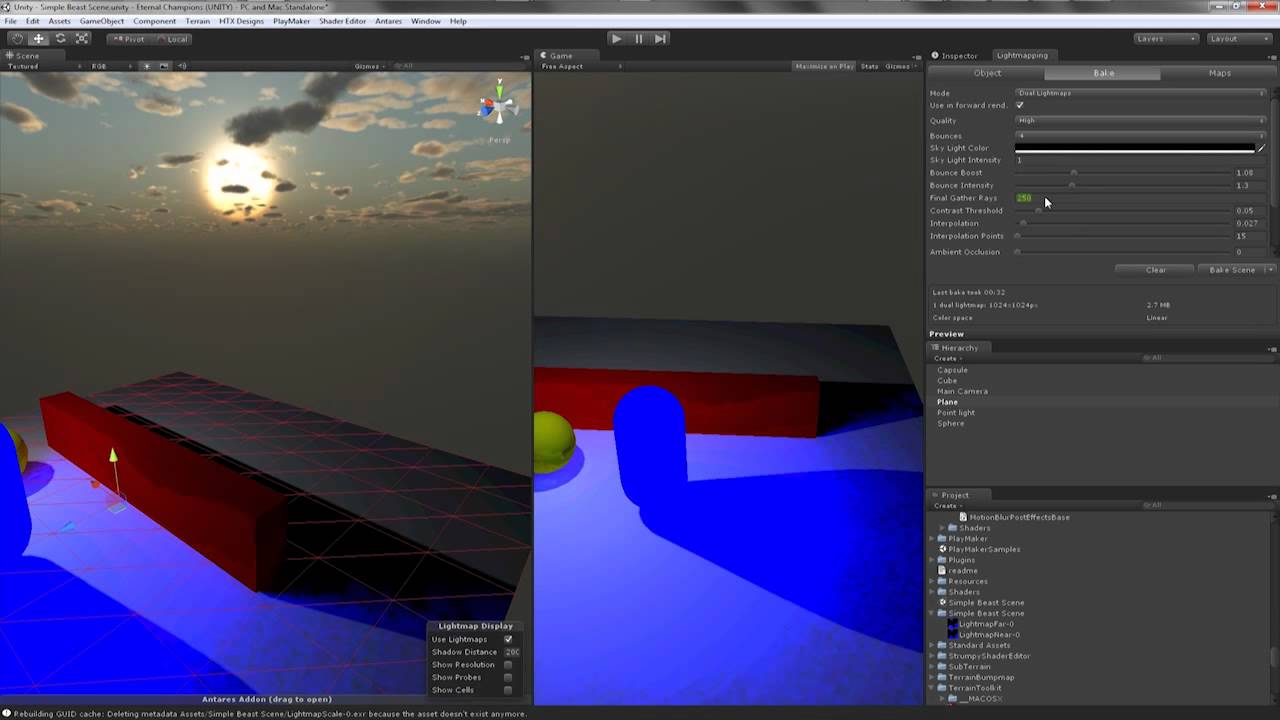Select the Rotate tool
Image resolution: width=1280 pixels, height=720 pixels.
point(59,38)
